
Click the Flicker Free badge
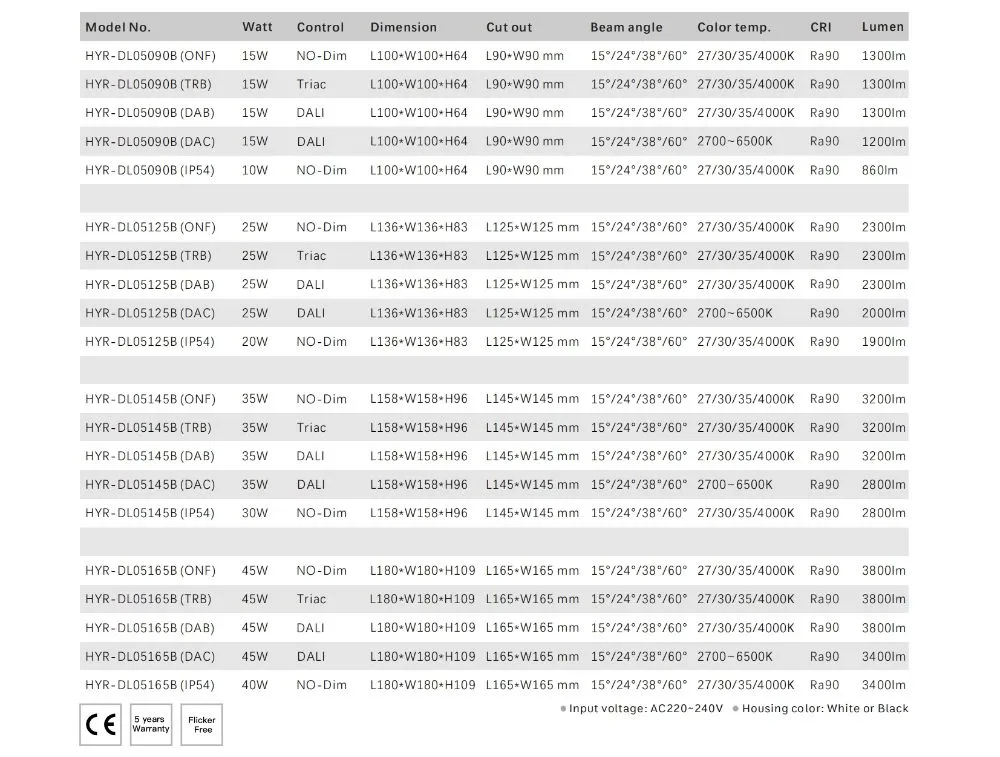click(x=203, y=724)
